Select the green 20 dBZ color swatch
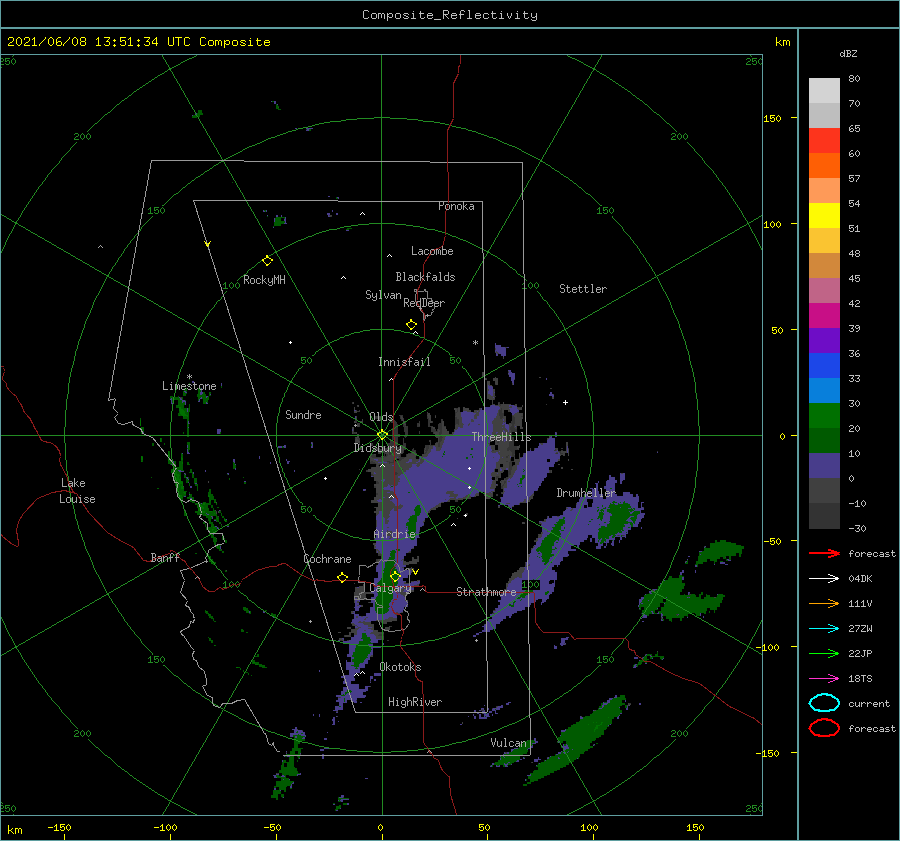The width and height of the screenshot is (900, 841). click(x=824, y=416)
